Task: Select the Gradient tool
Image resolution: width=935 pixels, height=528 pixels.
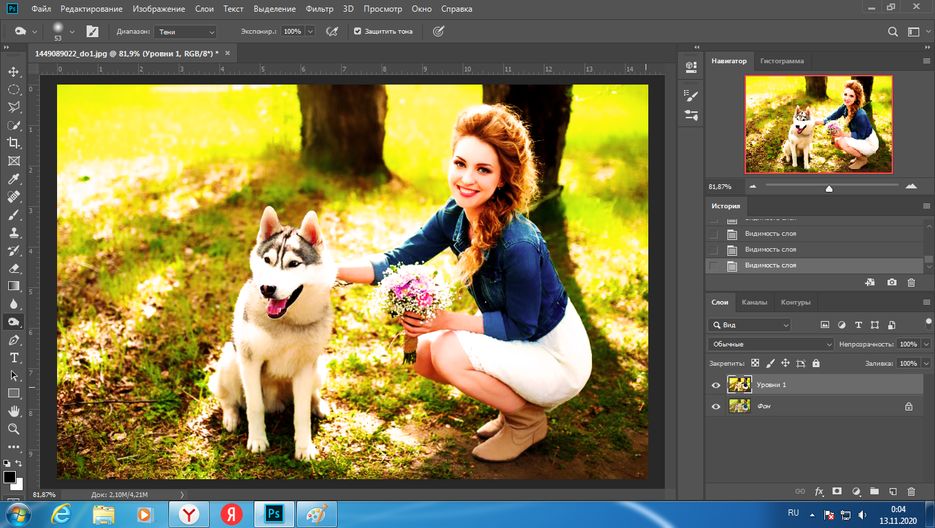Action: [13, 286]
